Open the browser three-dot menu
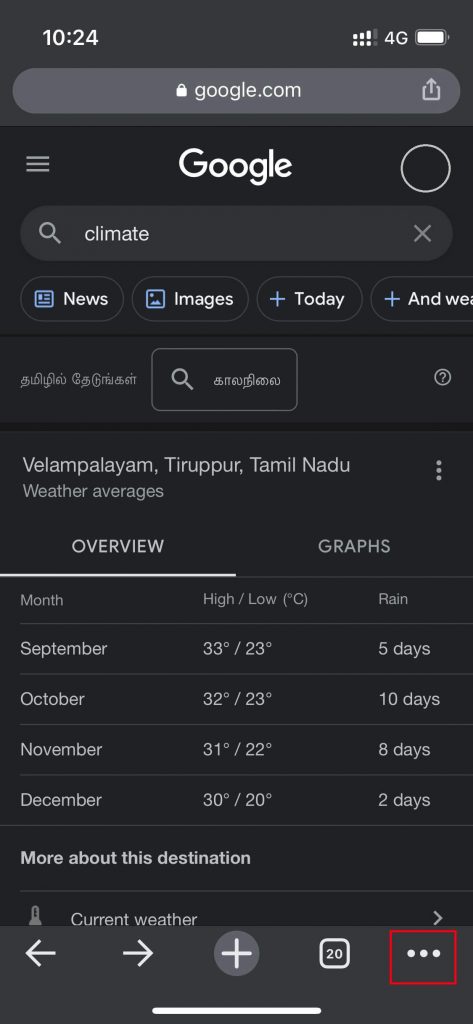 (x=423, y=953)
